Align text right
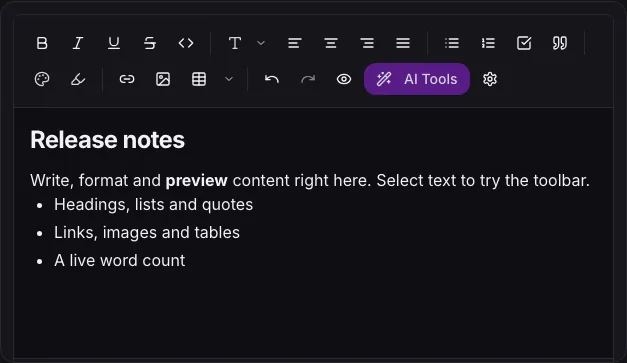This screenshot has height=363, width=627. point(367,43)
